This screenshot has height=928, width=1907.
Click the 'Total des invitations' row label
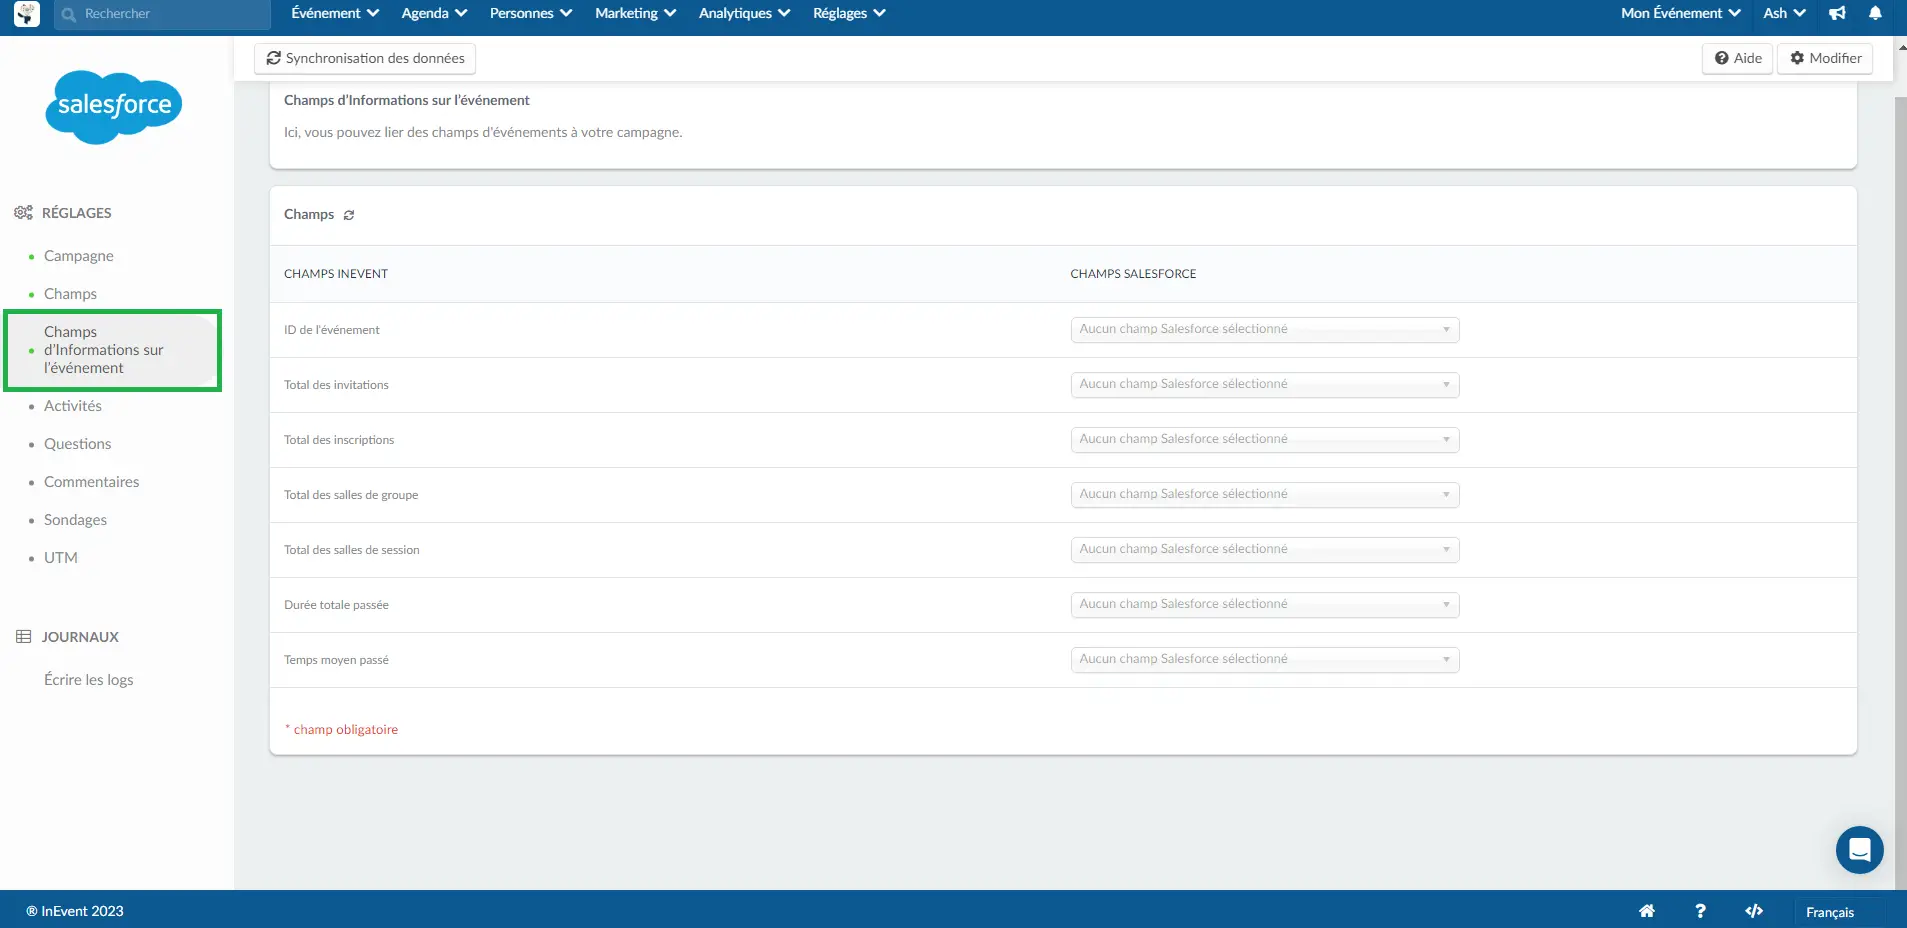click(x=336, y=385)
